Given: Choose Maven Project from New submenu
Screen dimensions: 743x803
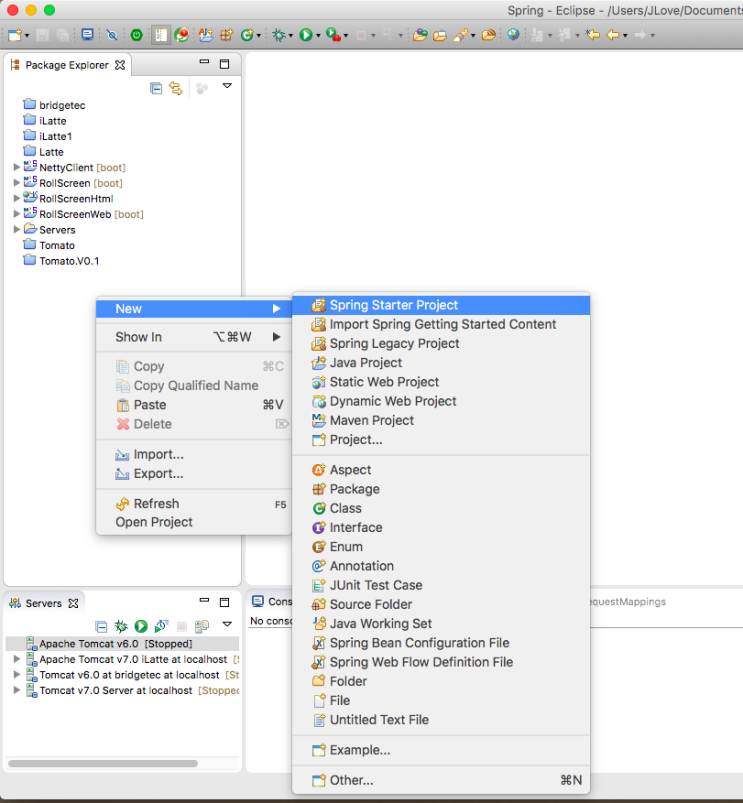Looking at the screenshot, I should coord(371,420).
